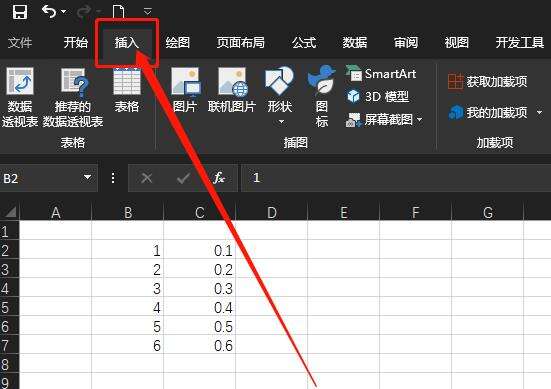
Task: Select cell B2 containing 1
Action: point(128,250)
